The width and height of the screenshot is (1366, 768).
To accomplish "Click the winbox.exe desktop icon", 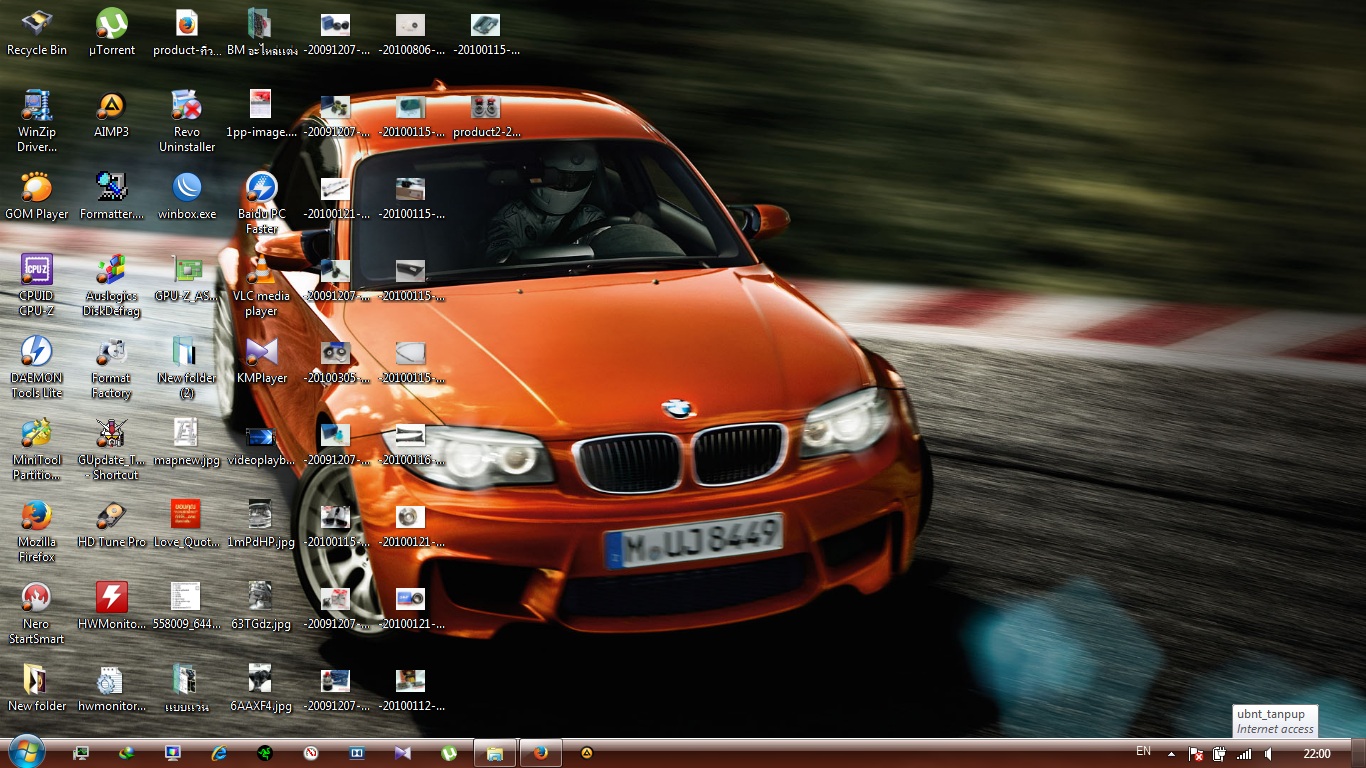I will 187,189.
